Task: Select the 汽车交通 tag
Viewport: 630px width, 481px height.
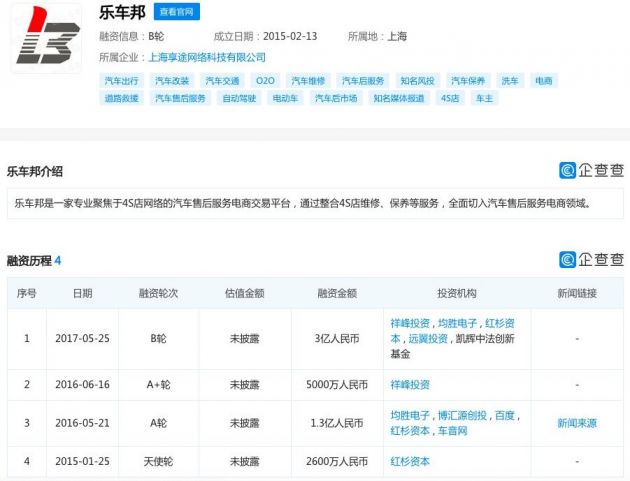Action: click(222, 81)
